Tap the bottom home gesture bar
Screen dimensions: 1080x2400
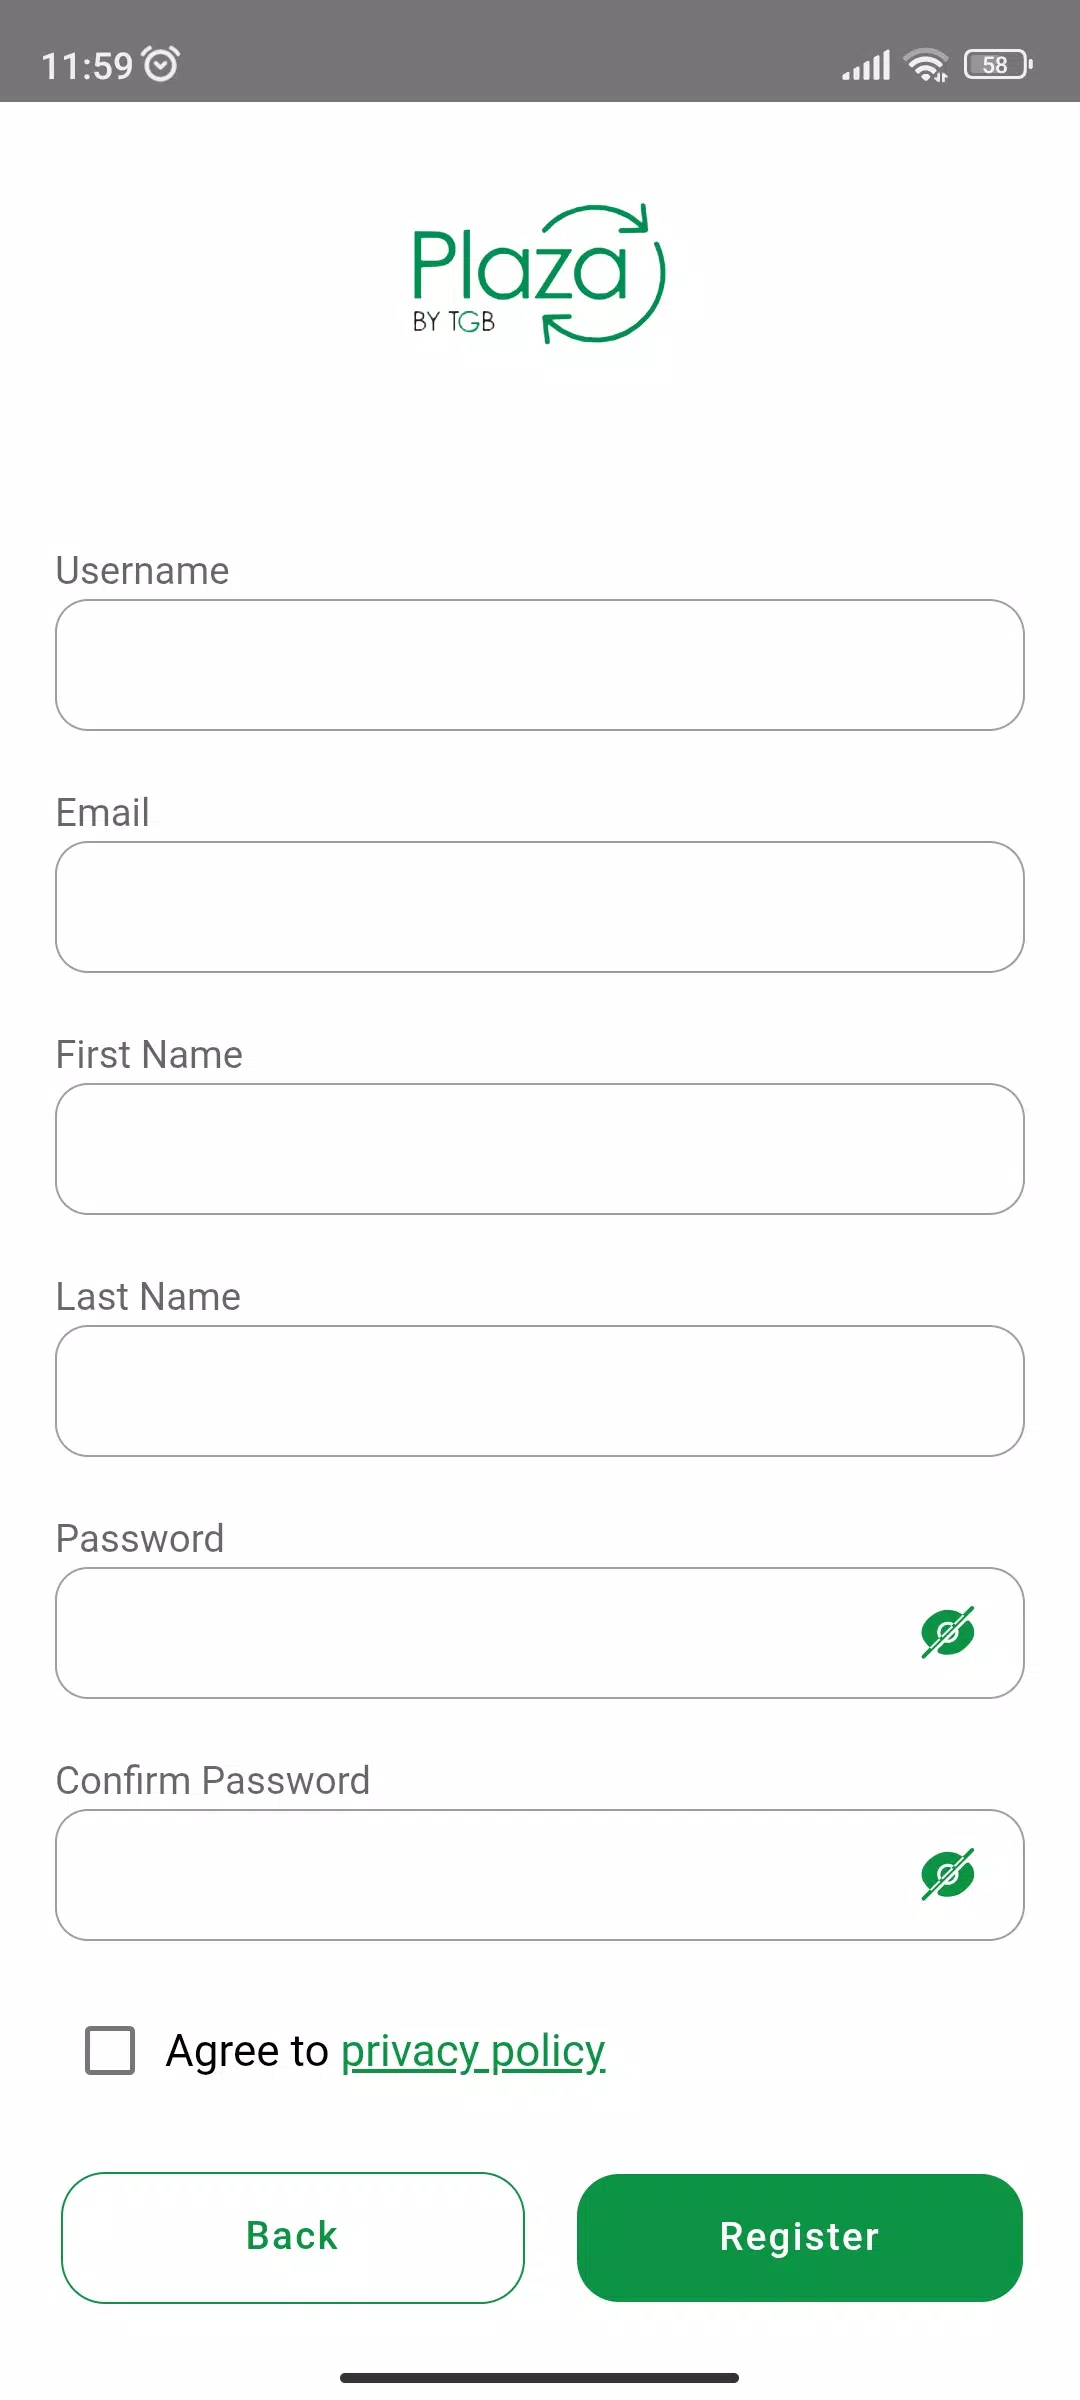540,2377
